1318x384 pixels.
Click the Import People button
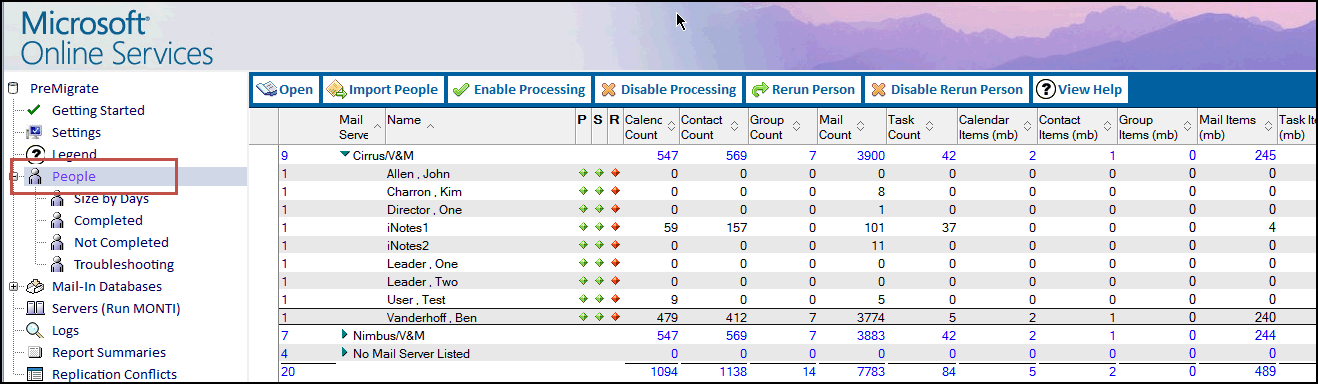point(382,89)
